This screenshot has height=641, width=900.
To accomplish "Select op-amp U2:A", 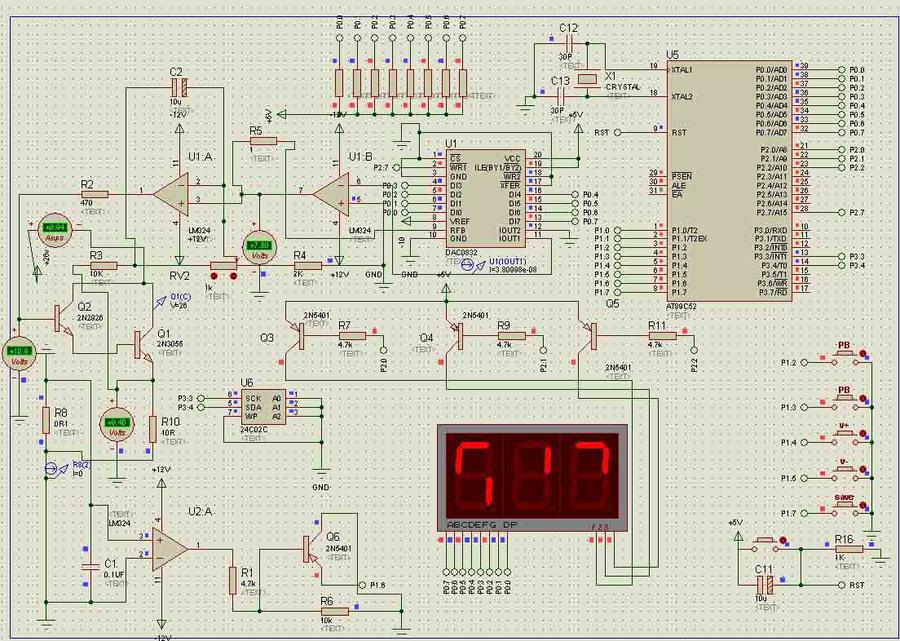I will (x=170, y=549).
